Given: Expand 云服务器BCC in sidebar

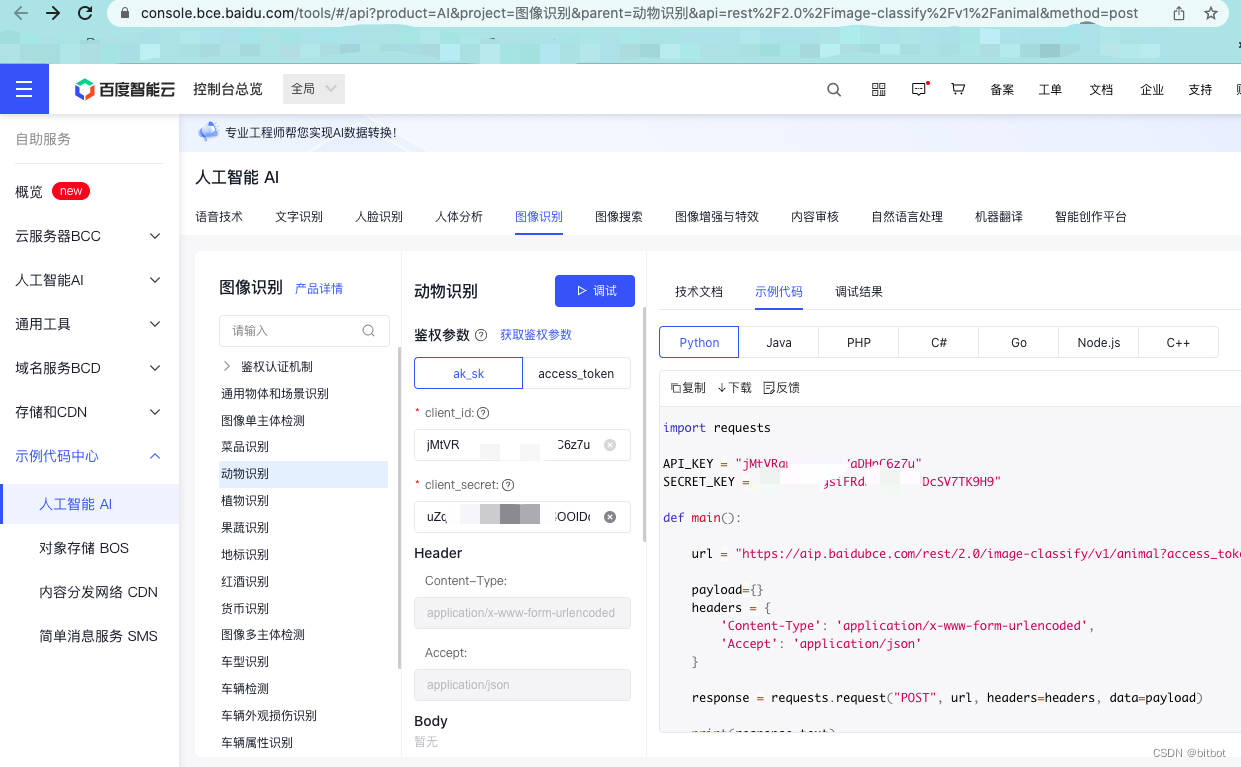Looking at the screenshot, I should pos(88,236).
